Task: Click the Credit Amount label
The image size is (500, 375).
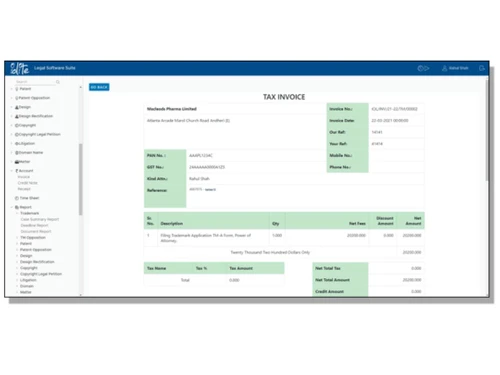Action: (x=329, y=292)
